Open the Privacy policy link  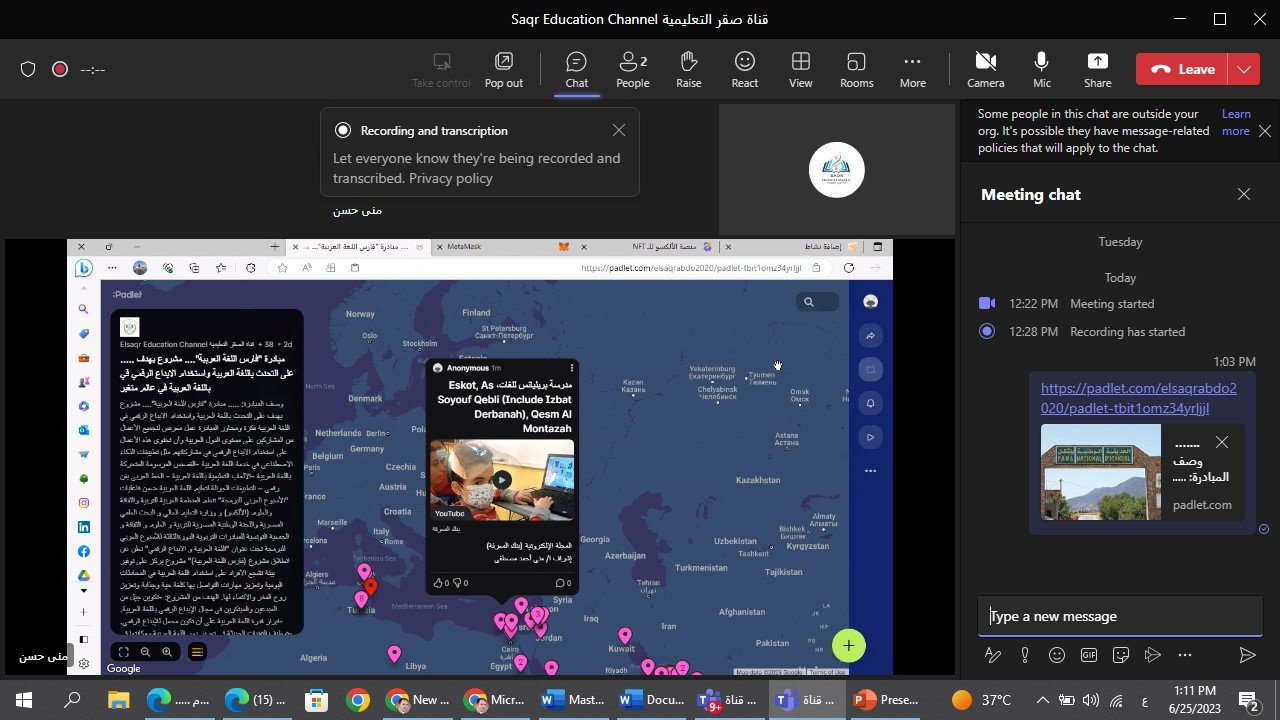point(451,178)
